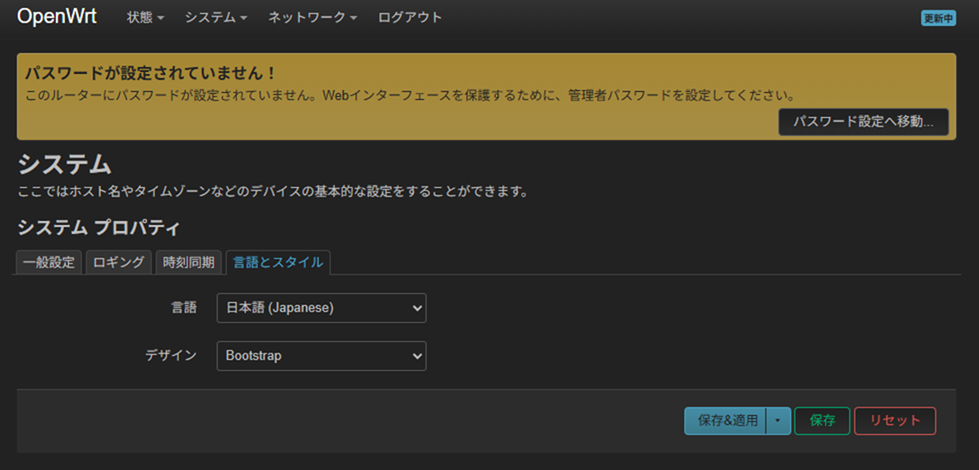The image size is (979, 470).
Task: Click the システム プロパティ section heading
Action: pos(99,227)
